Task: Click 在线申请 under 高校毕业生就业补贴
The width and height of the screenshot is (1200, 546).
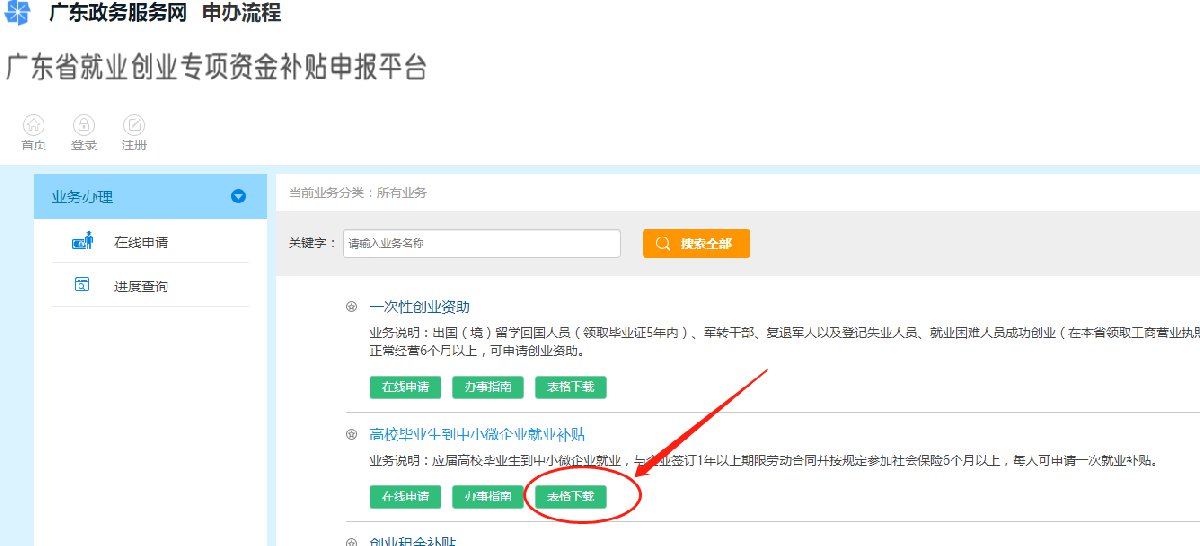Action: (x=405, y=497)
